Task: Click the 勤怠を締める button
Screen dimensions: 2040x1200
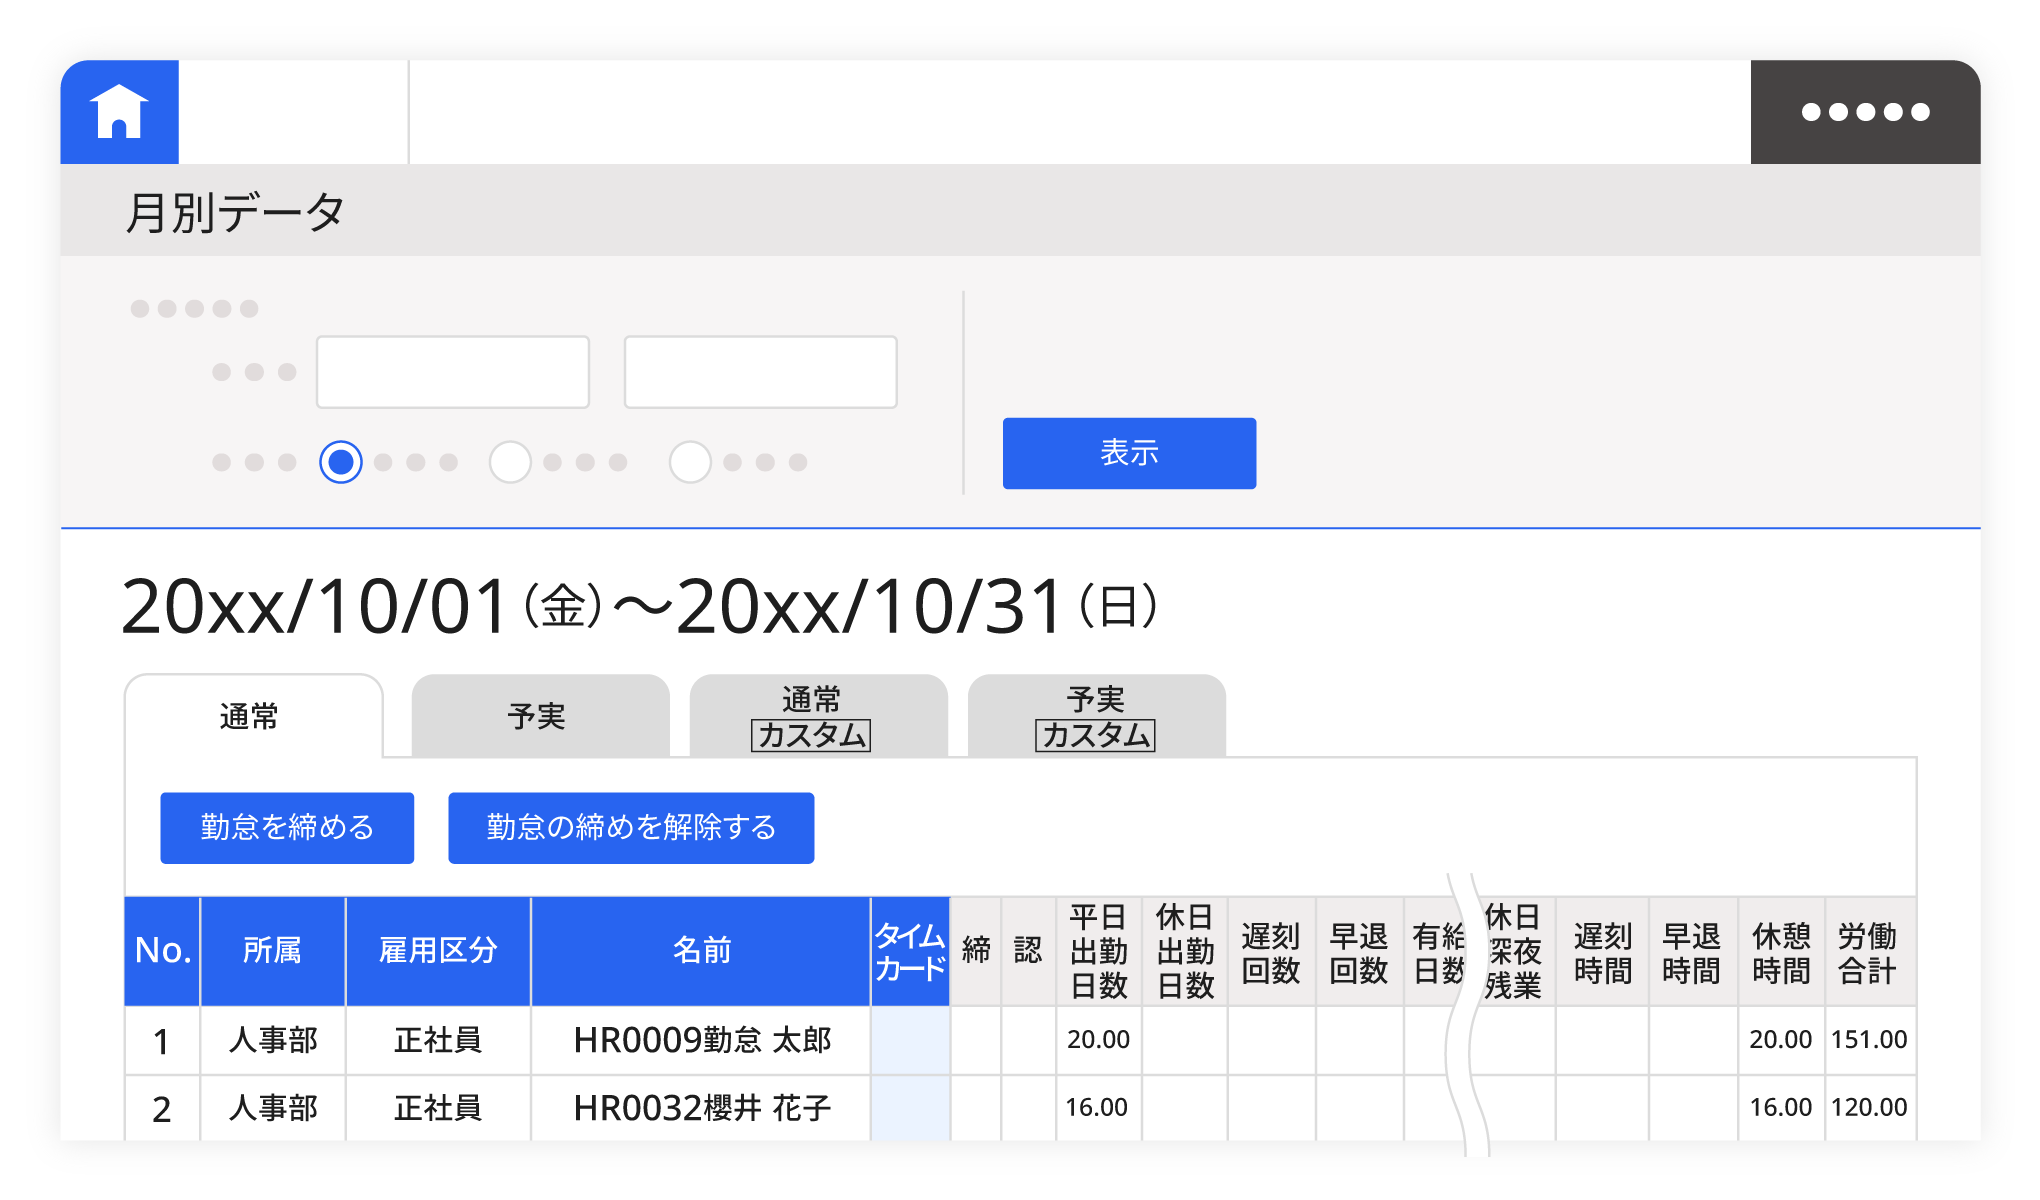Action: coord(287,828)
